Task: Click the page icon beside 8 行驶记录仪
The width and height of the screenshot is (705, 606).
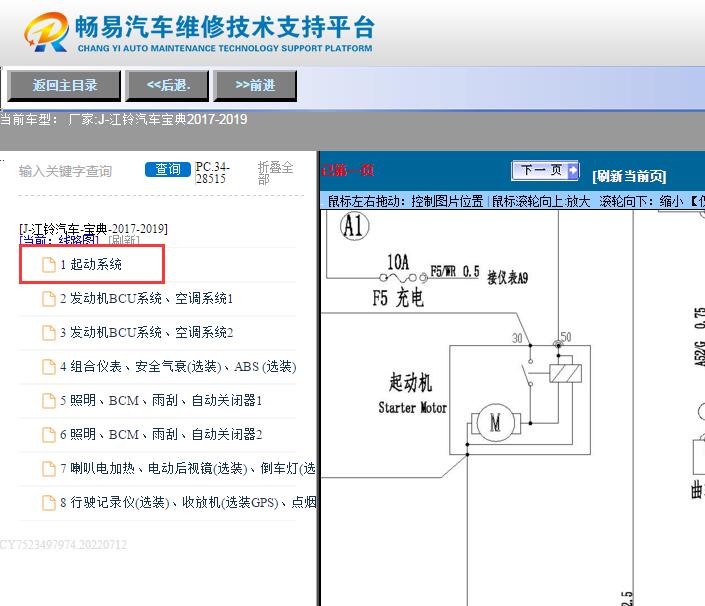Action: (49, 503)
